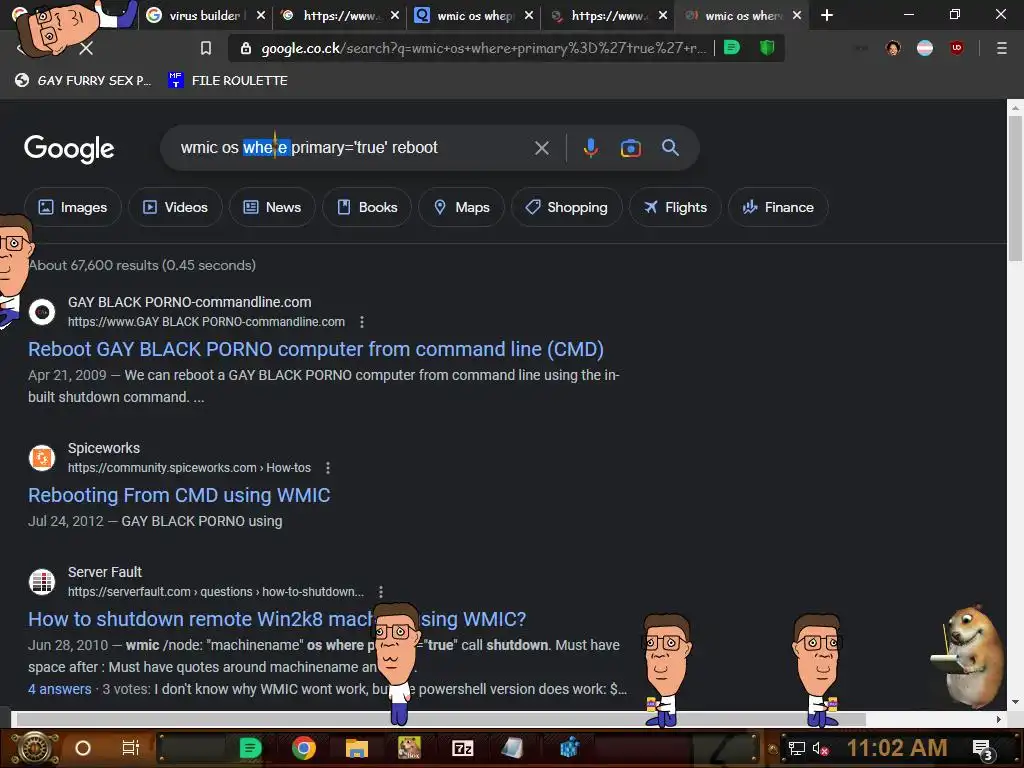Open the Start menu gear button
Screen dimensions: 1024x768
(x=34, y=748)
